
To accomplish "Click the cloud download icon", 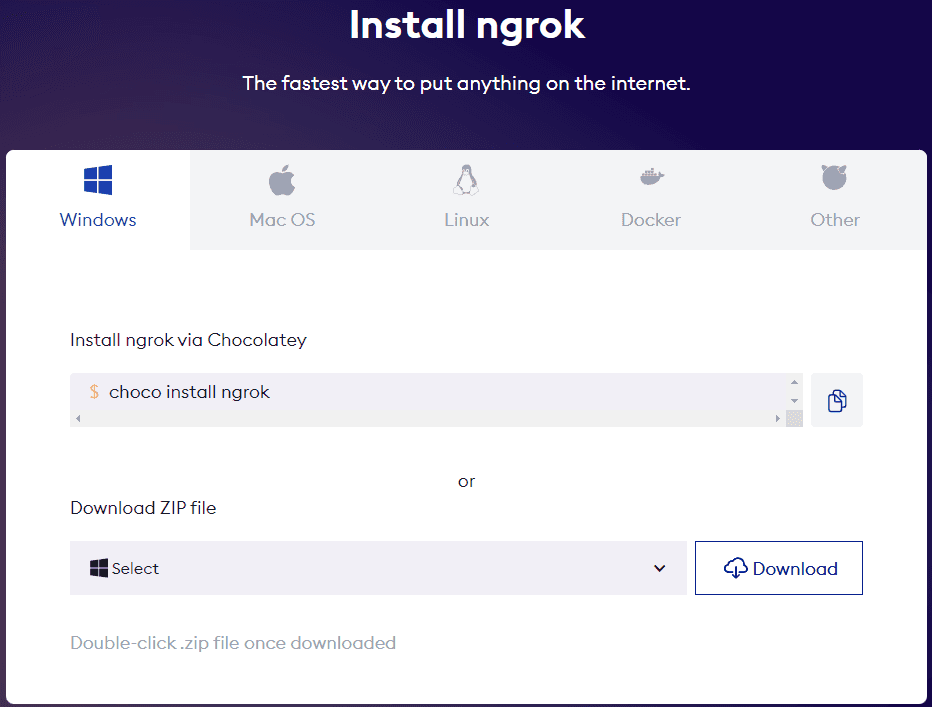I will click(735, 568).
